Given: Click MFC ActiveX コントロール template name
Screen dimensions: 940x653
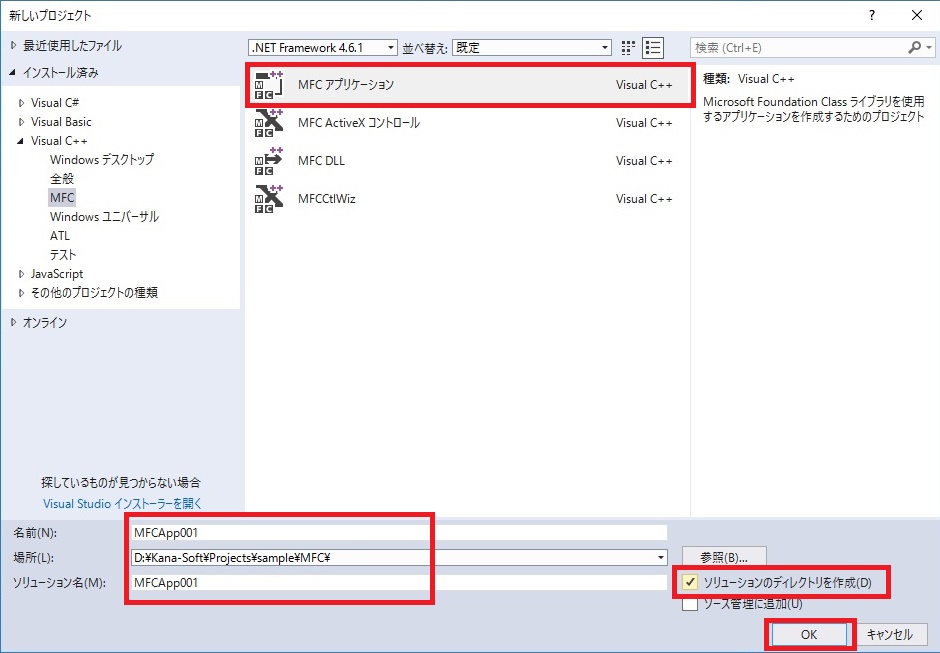Looking at the screenshot, I should pos(358,123).
